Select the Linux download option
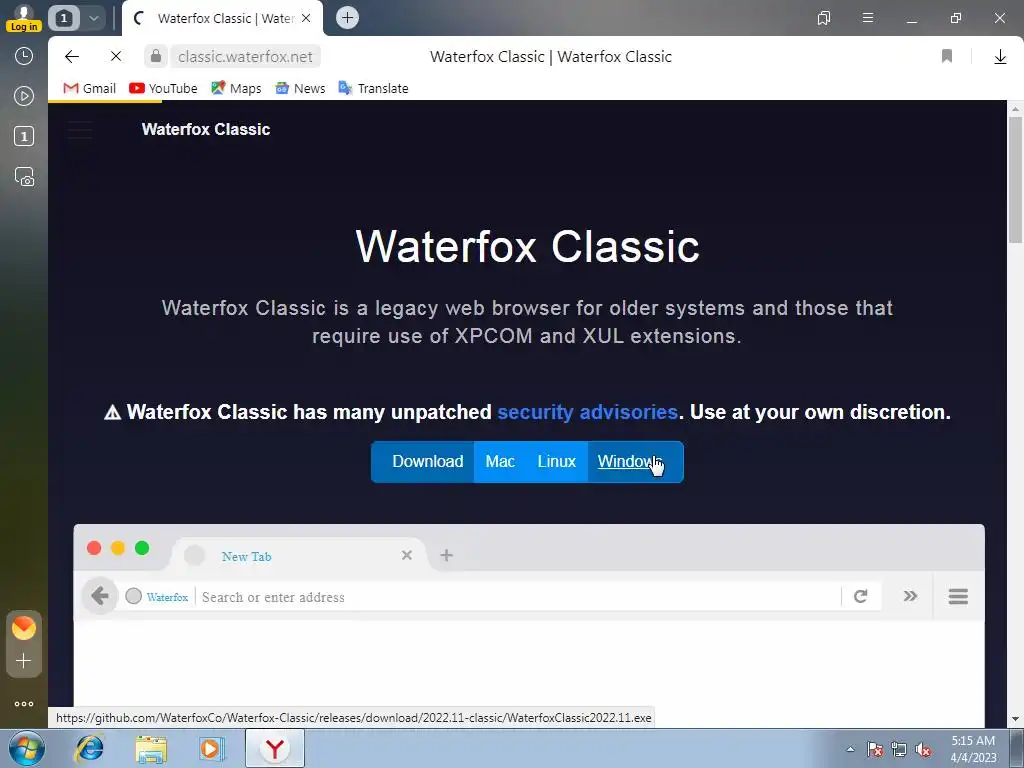Screen dimensions: 1024x768 point(556,462)
